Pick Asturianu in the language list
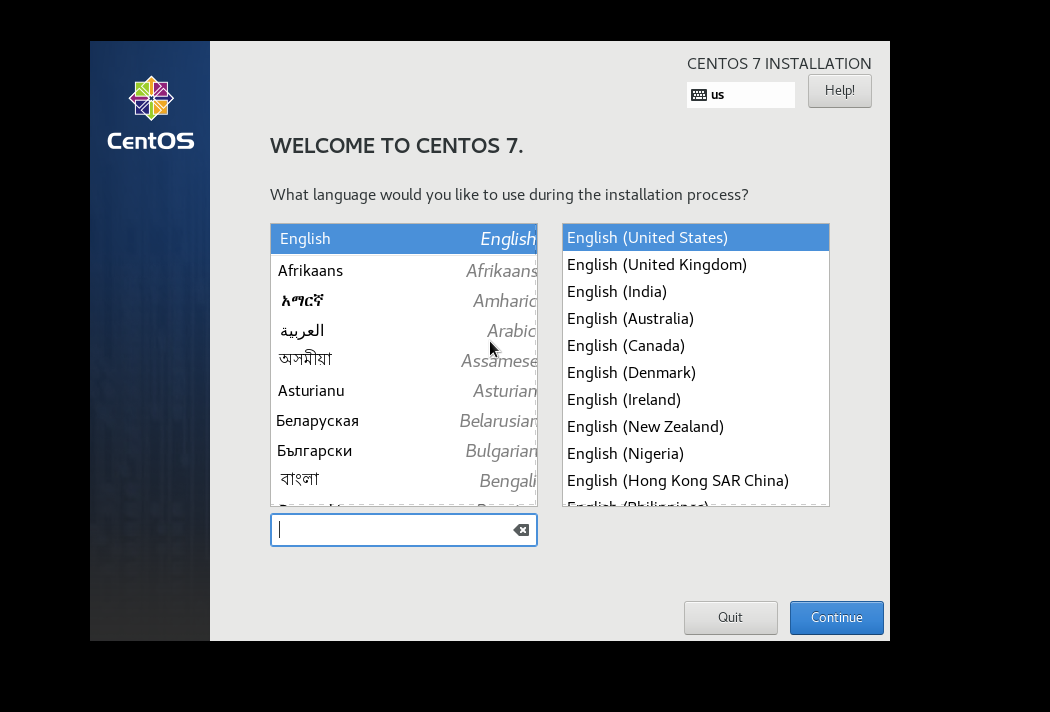 [404, 390]
